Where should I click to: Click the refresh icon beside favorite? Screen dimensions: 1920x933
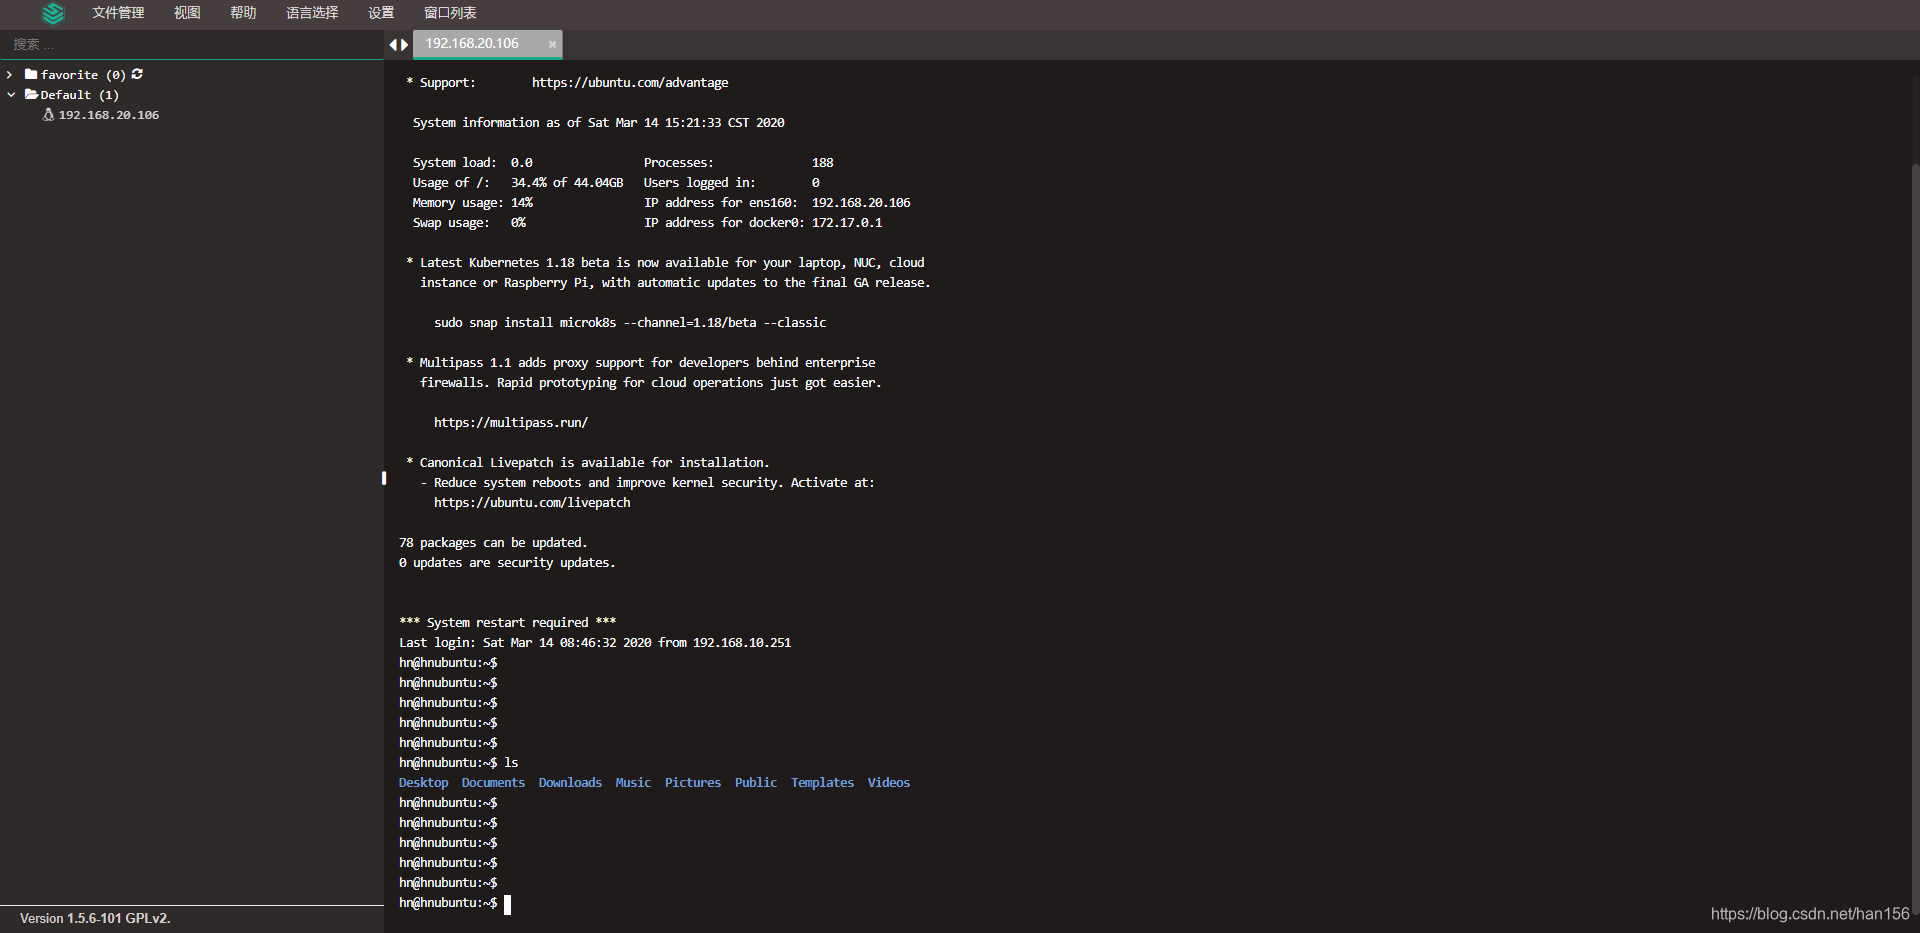click(x=137, y=74)
